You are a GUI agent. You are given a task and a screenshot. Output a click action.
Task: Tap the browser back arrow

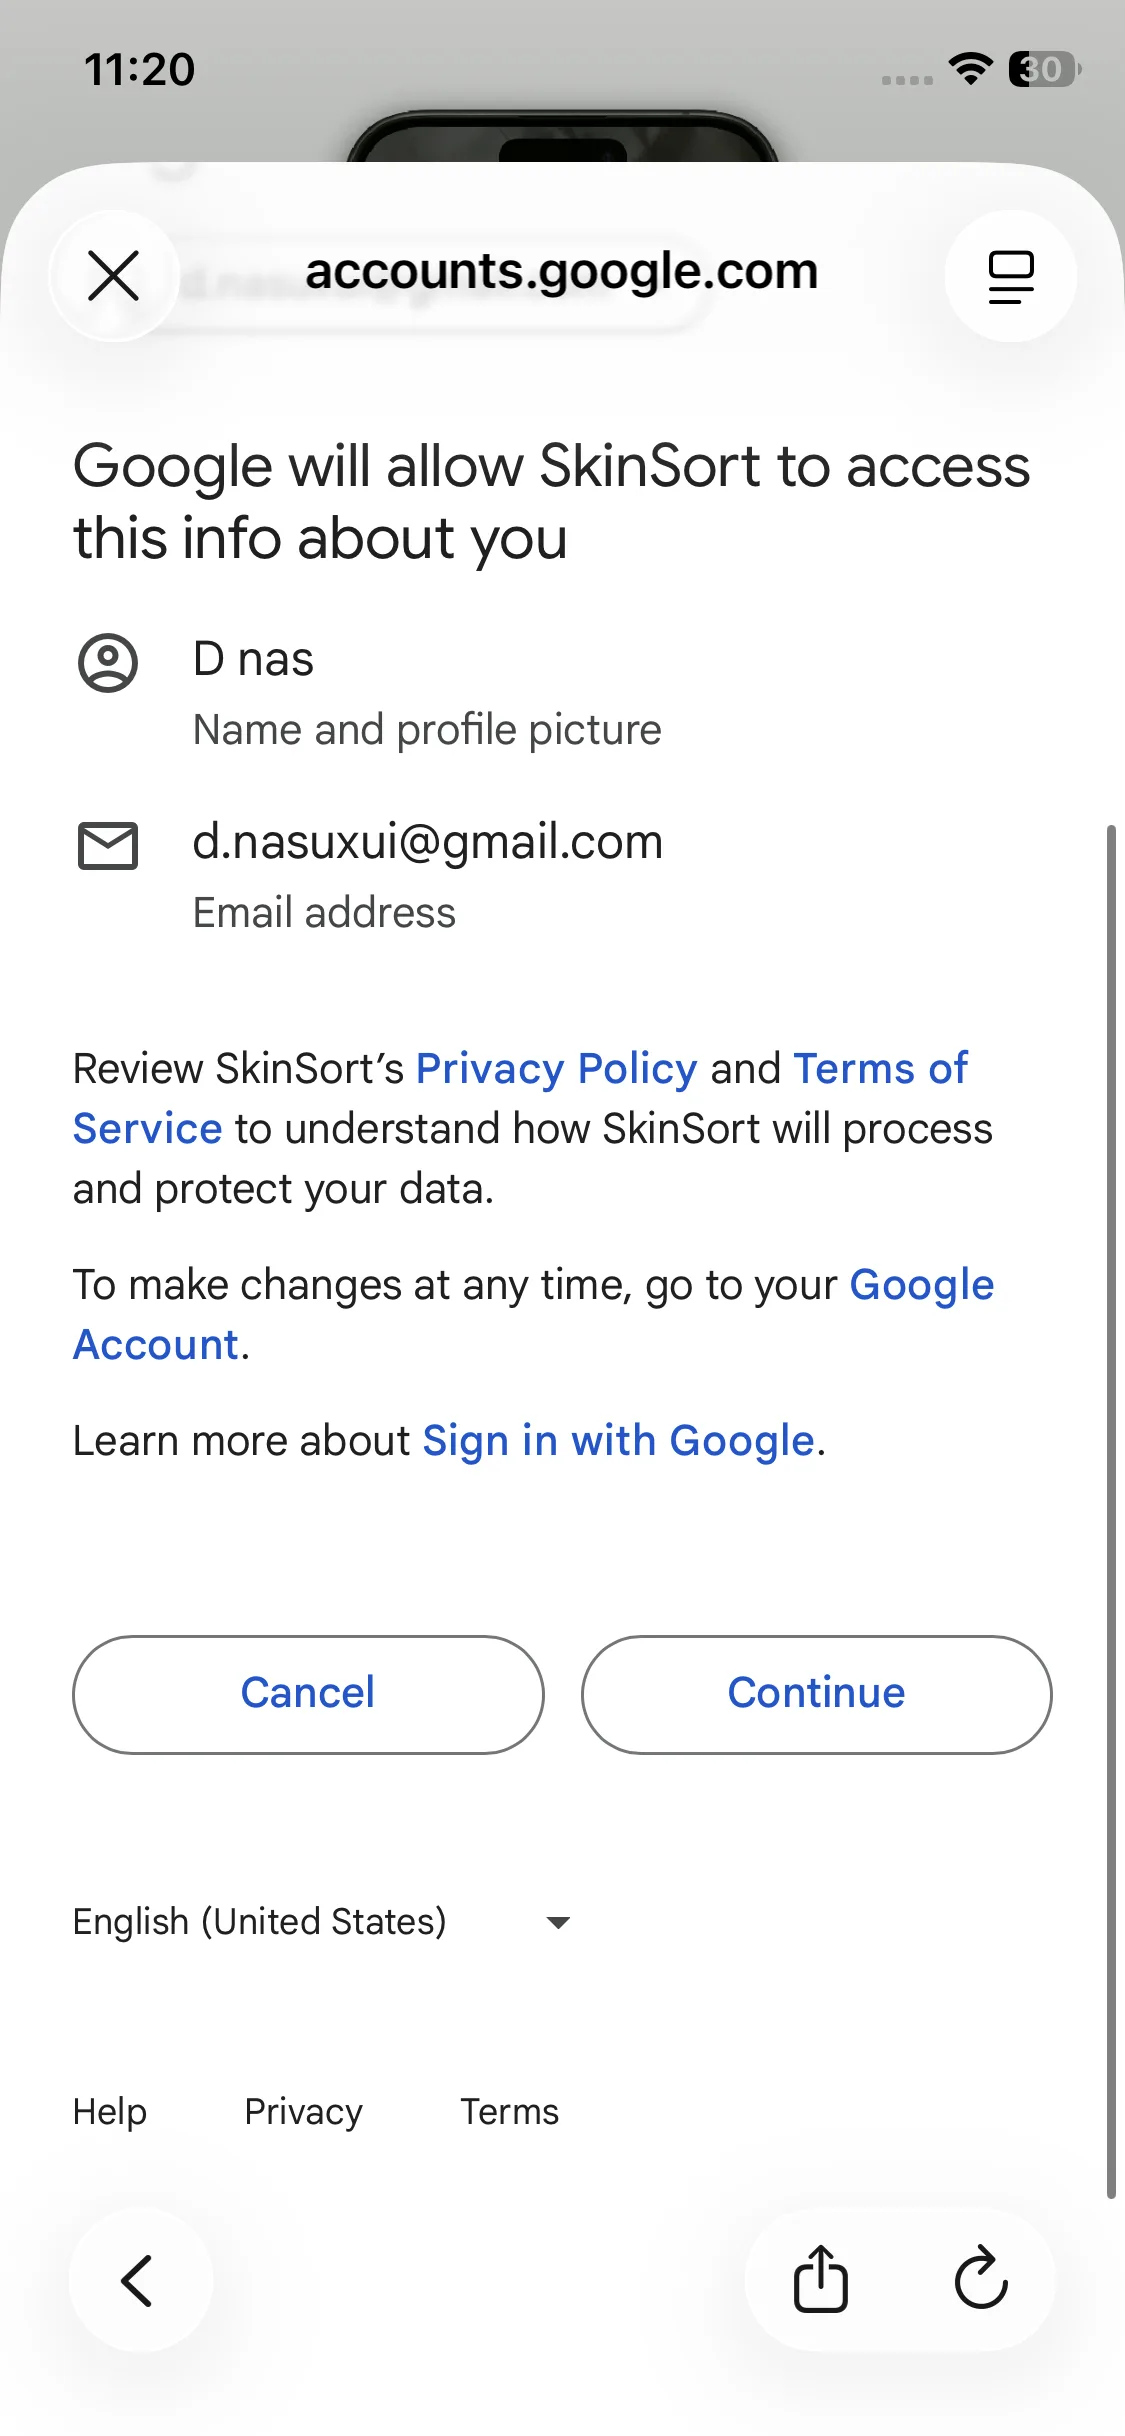139,2281
